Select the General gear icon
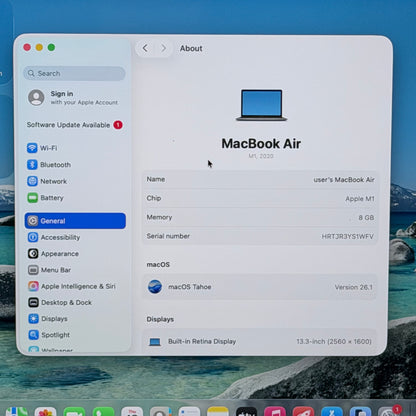416x416 pixels. (33, 221)
